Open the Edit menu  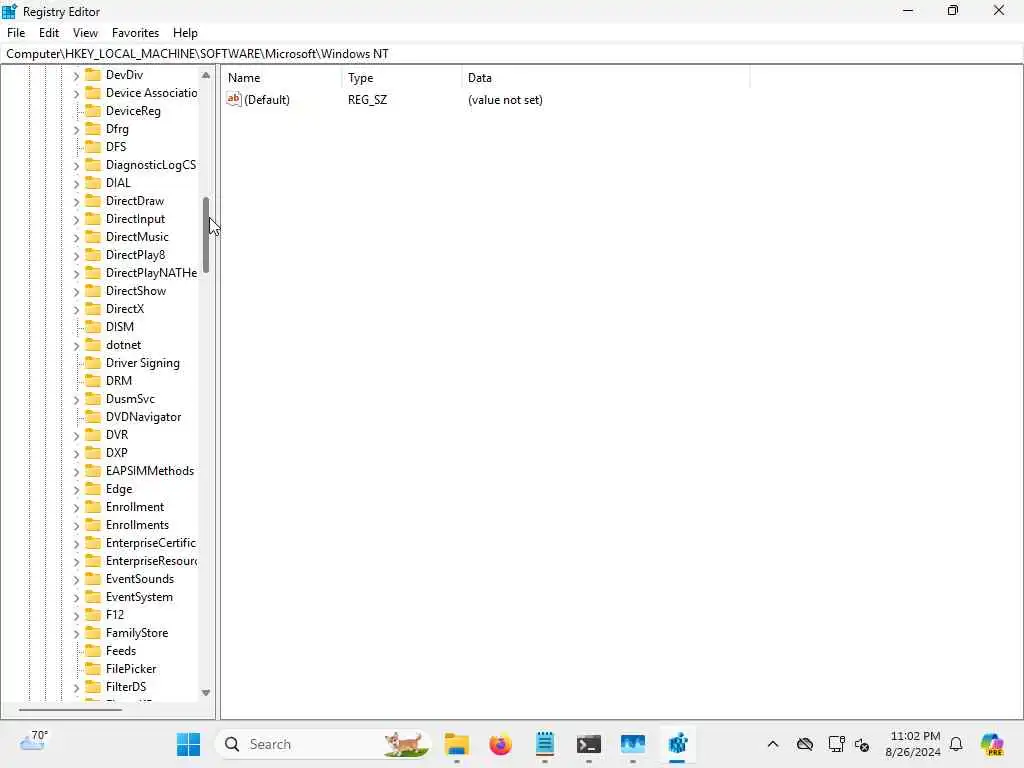(48, 33)
